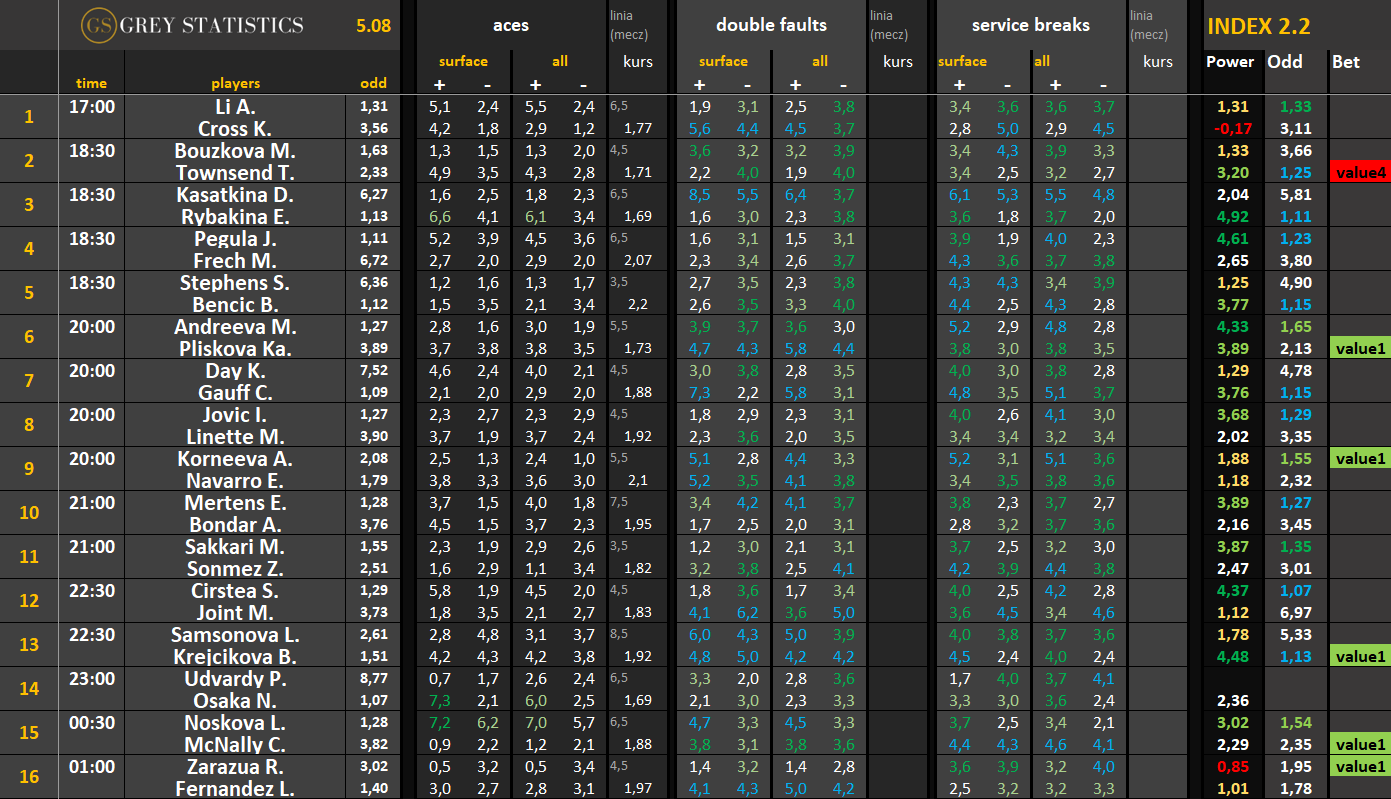
Task: Select red power value 0,85 for Zarazua
Action: click(x=1233, y=766)
